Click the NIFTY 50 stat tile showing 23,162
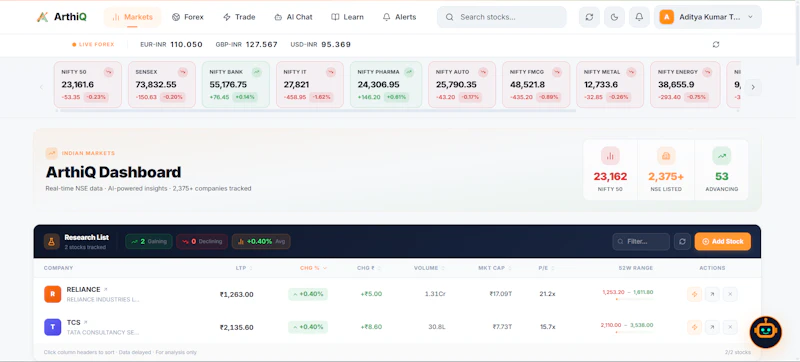The width and height of the screenshot is (800, 362). click(610, 170)
